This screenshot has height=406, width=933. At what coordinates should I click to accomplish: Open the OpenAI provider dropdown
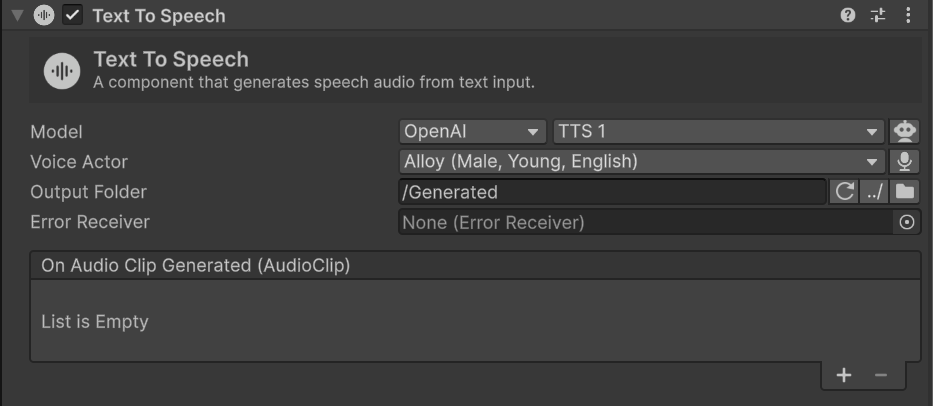click(472, 132)
